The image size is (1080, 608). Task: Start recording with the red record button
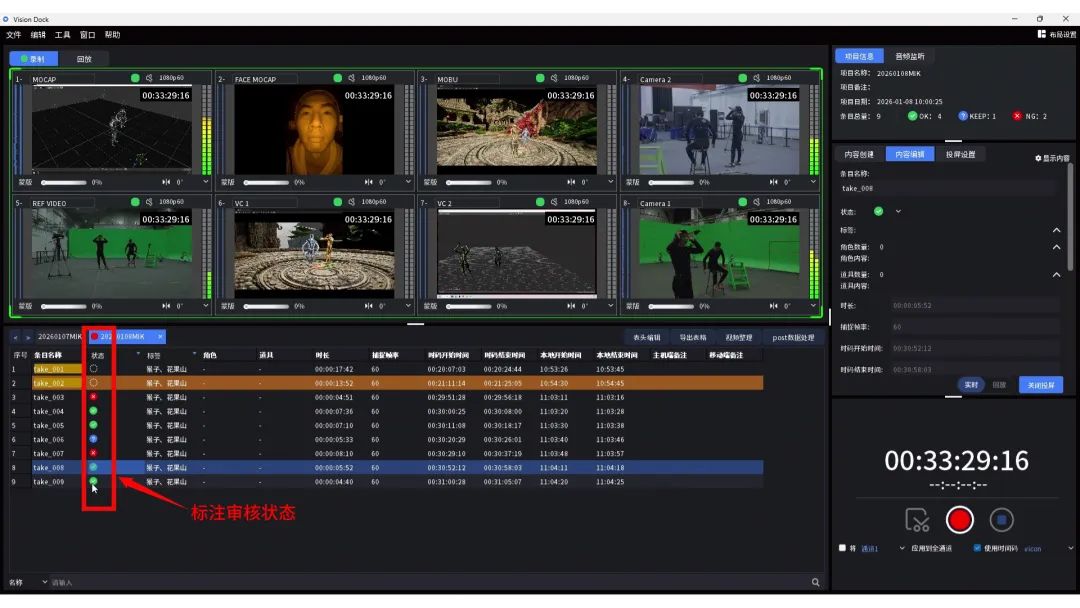[959, 520]
